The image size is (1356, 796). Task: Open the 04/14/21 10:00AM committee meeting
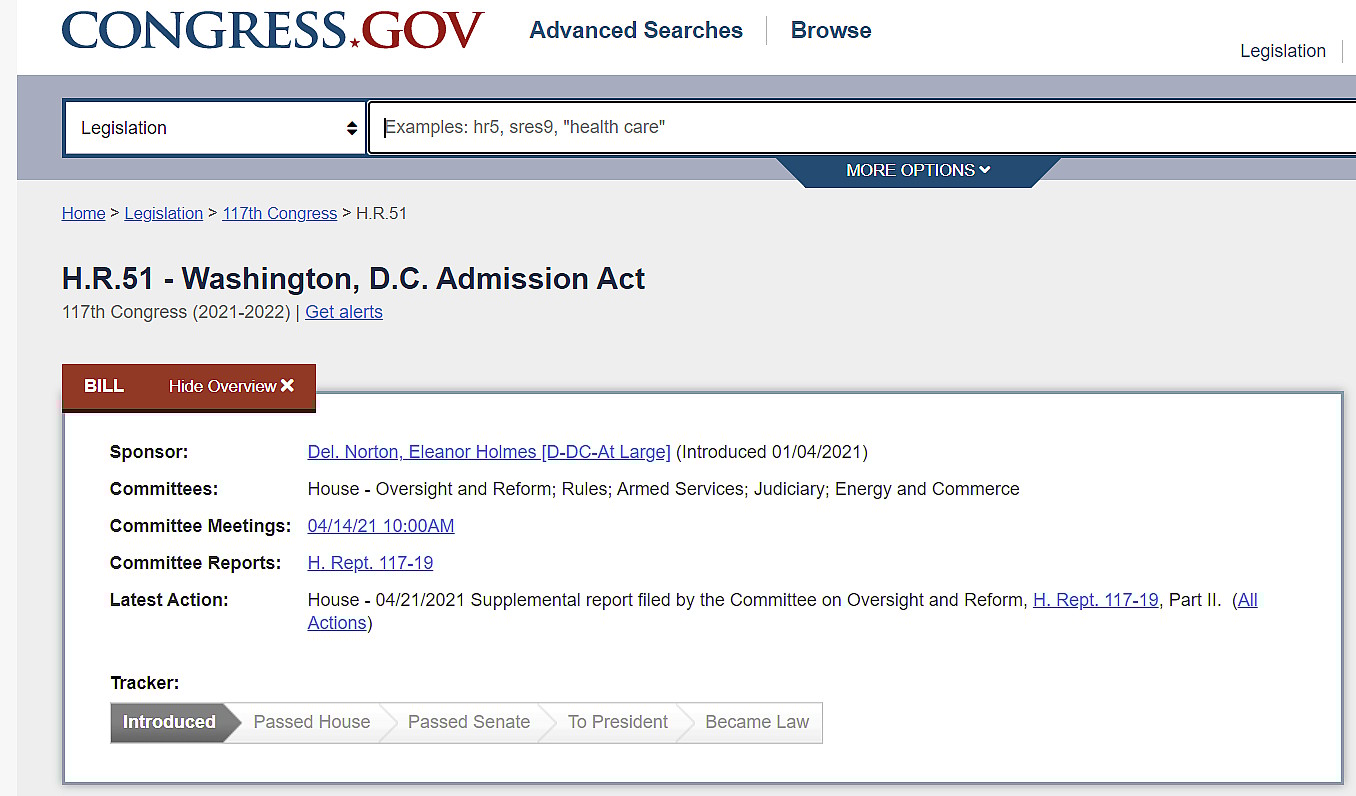(380, 526)
